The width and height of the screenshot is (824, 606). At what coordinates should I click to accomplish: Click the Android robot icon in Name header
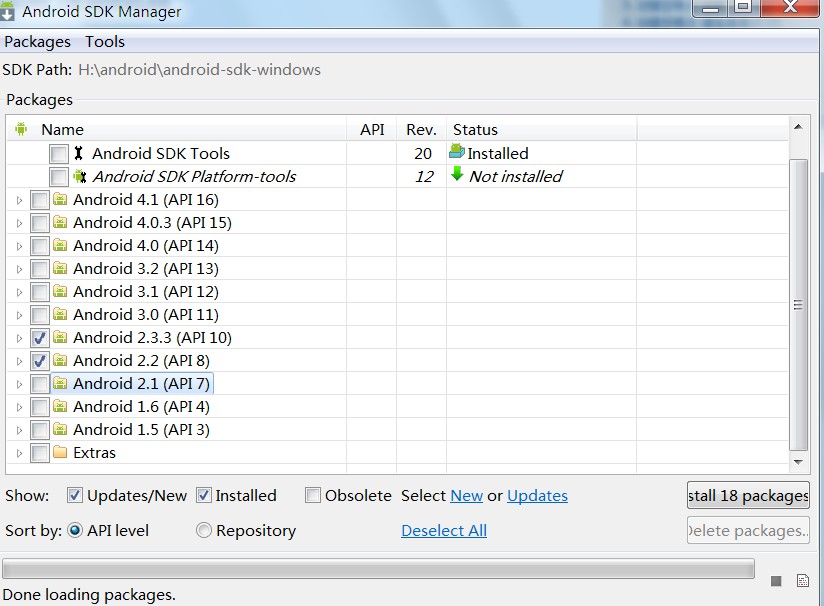click(x=21, y=129)
